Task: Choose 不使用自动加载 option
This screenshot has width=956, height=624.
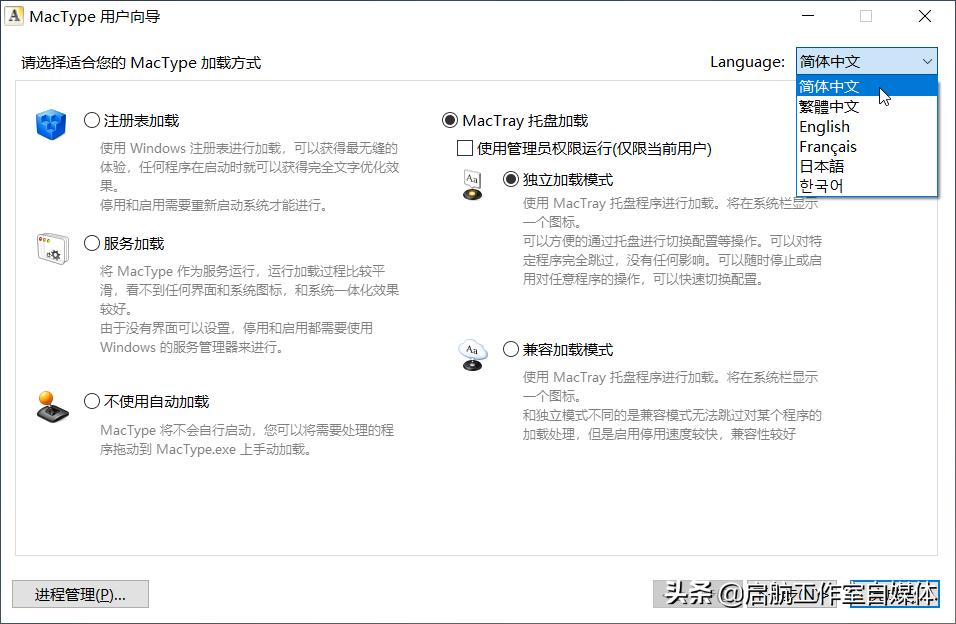Action: (90, 400)
